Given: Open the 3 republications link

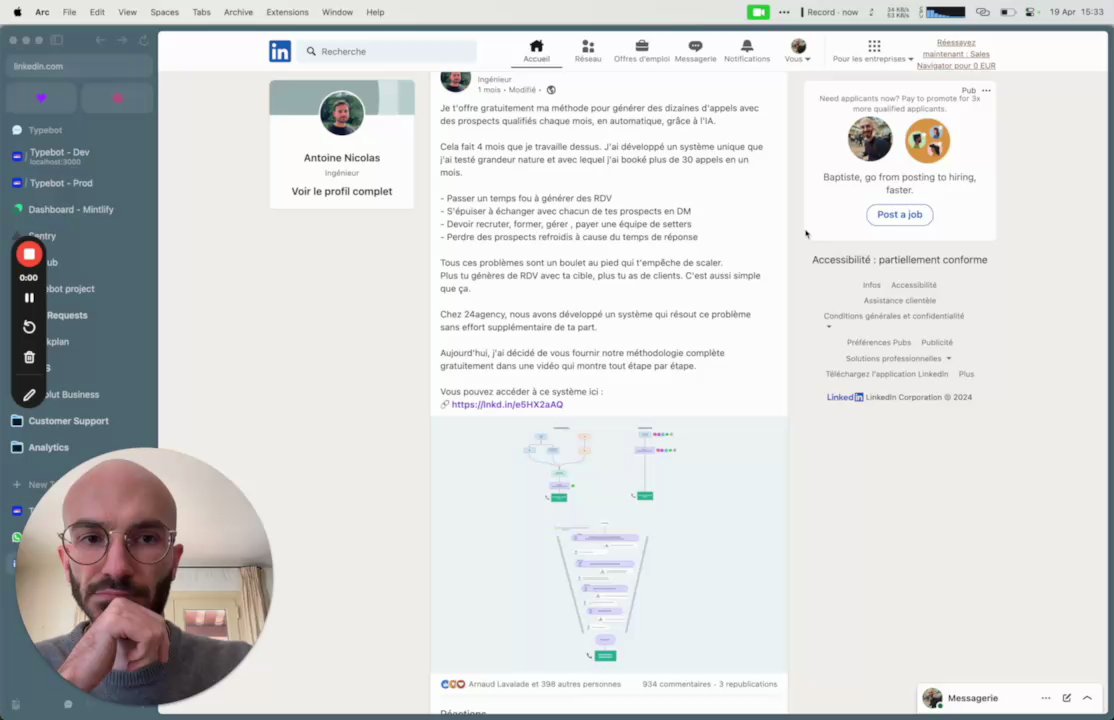Looking at the screenshot, I should 748,684.
